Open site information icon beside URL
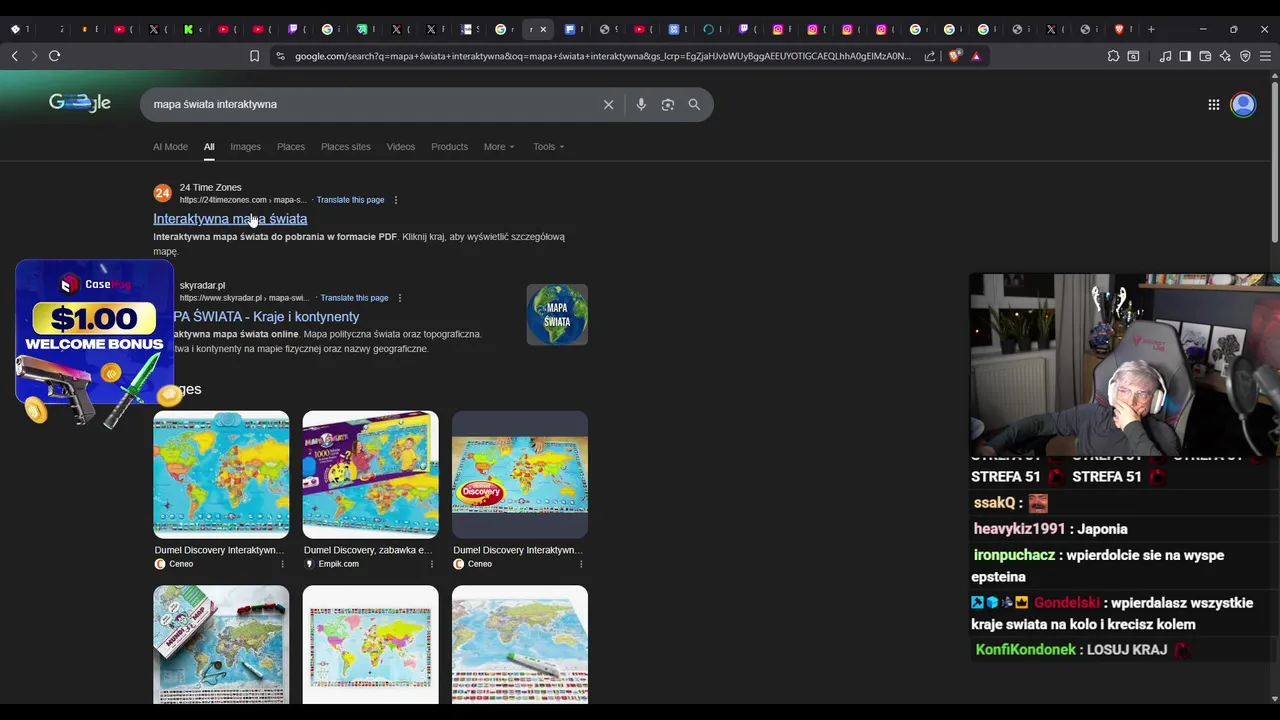 click(x=280, y=56)
